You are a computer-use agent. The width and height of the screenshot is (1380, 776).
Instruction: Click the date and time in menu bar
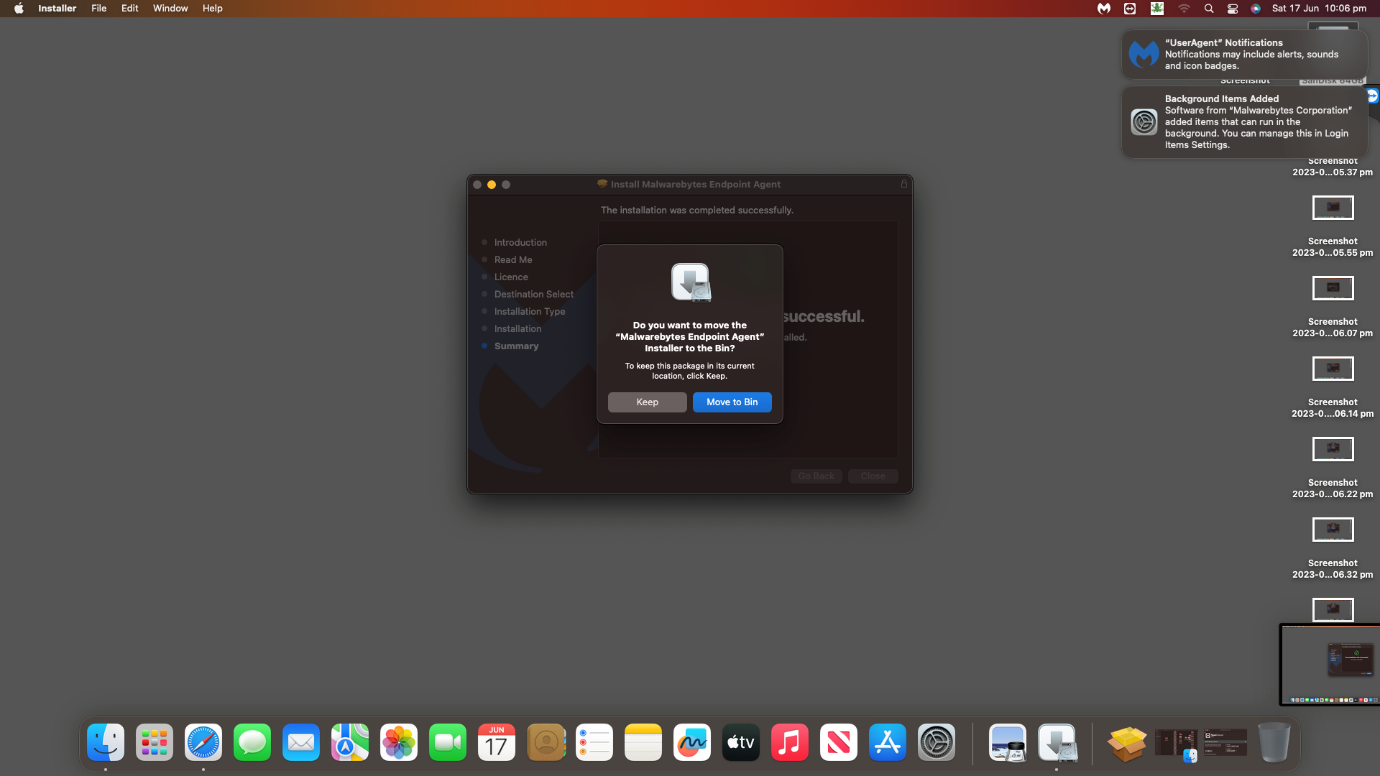[1318, 8]
